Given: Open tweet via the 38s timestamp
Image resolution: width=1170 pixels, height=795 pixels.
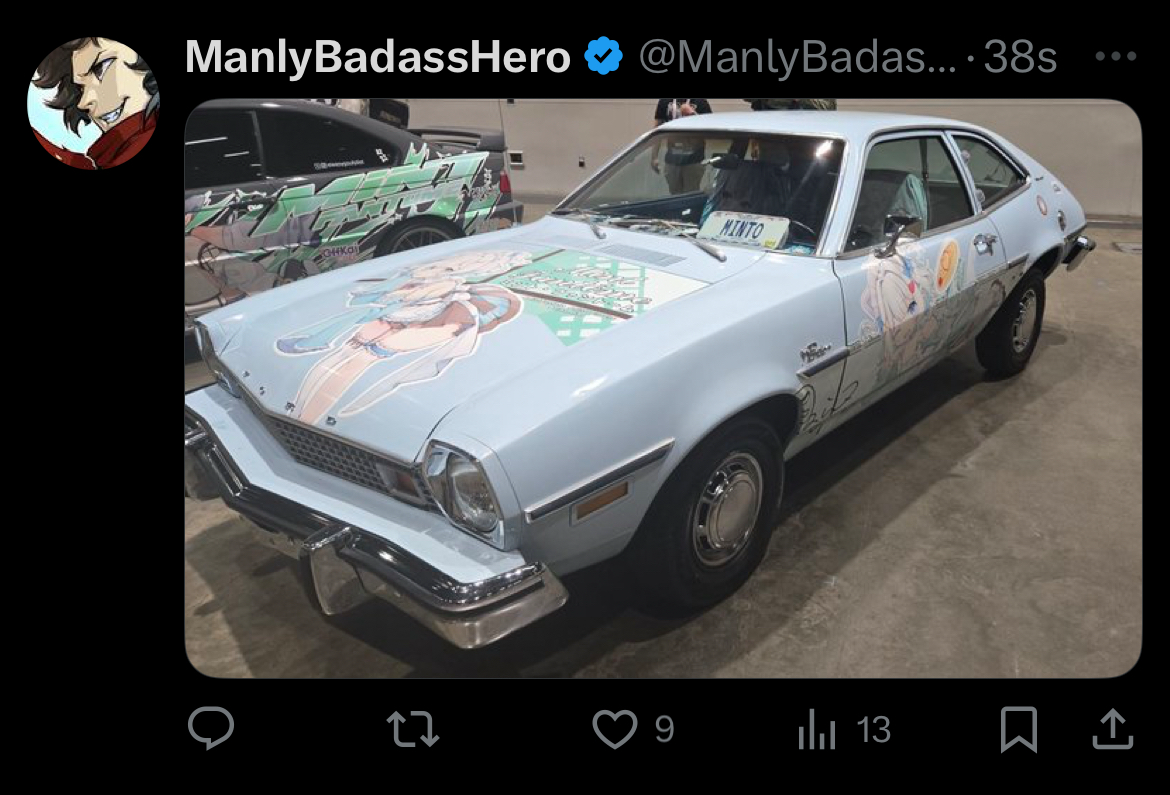Looking at the screenshot, I should pyautogui.click(x=1020, y=57).
